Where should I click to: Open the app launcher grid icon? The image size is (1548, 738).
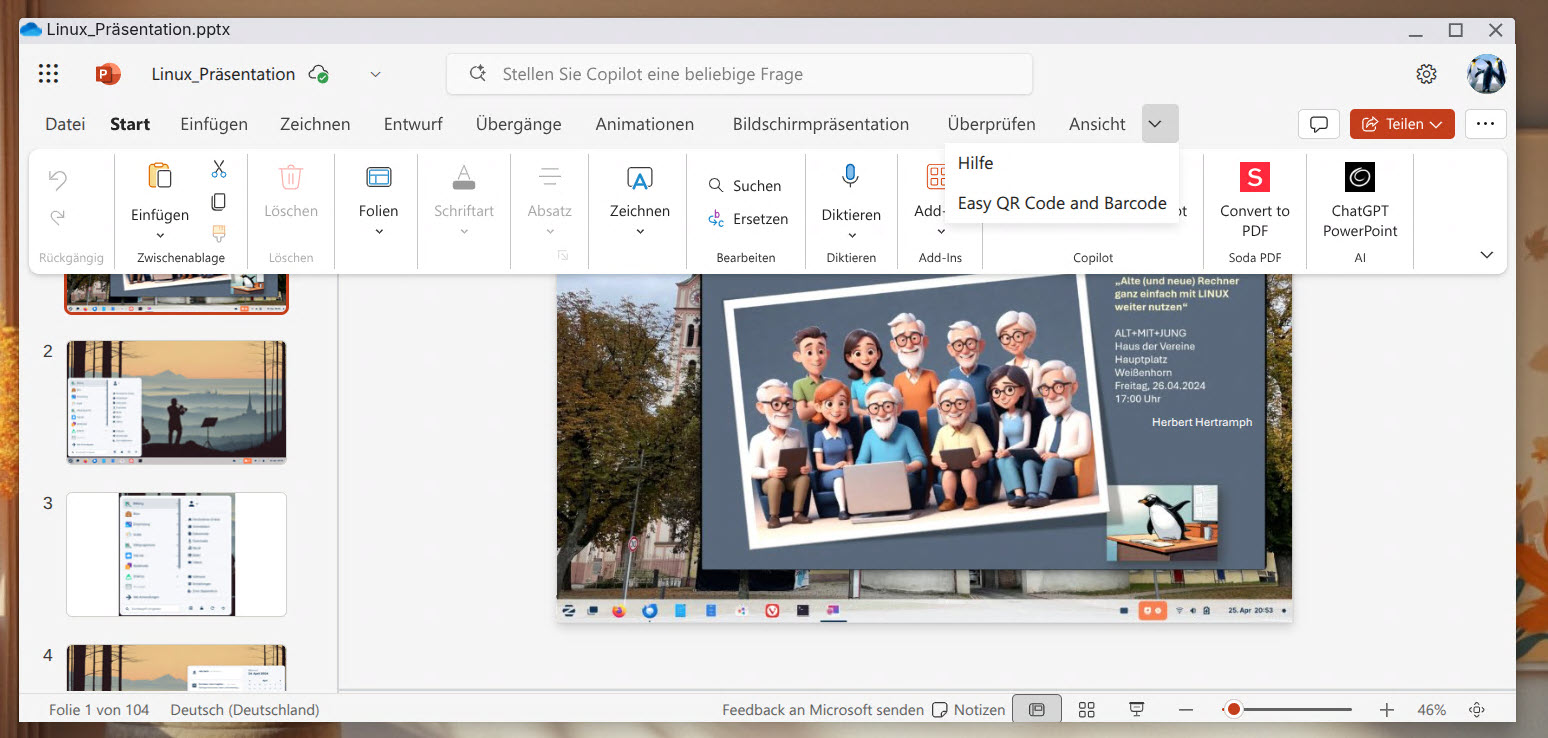[x=48, y=74]
